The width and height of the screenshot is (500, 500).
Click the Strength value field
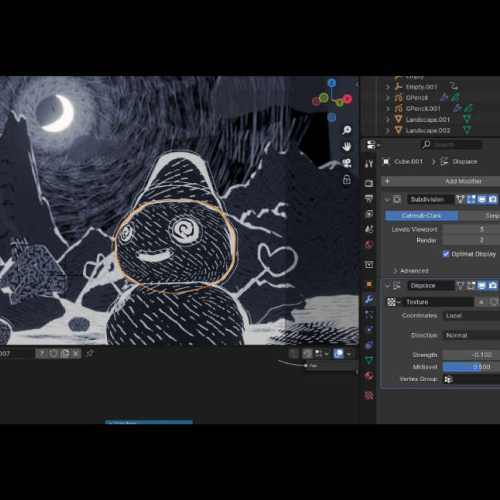coord(471,355)
